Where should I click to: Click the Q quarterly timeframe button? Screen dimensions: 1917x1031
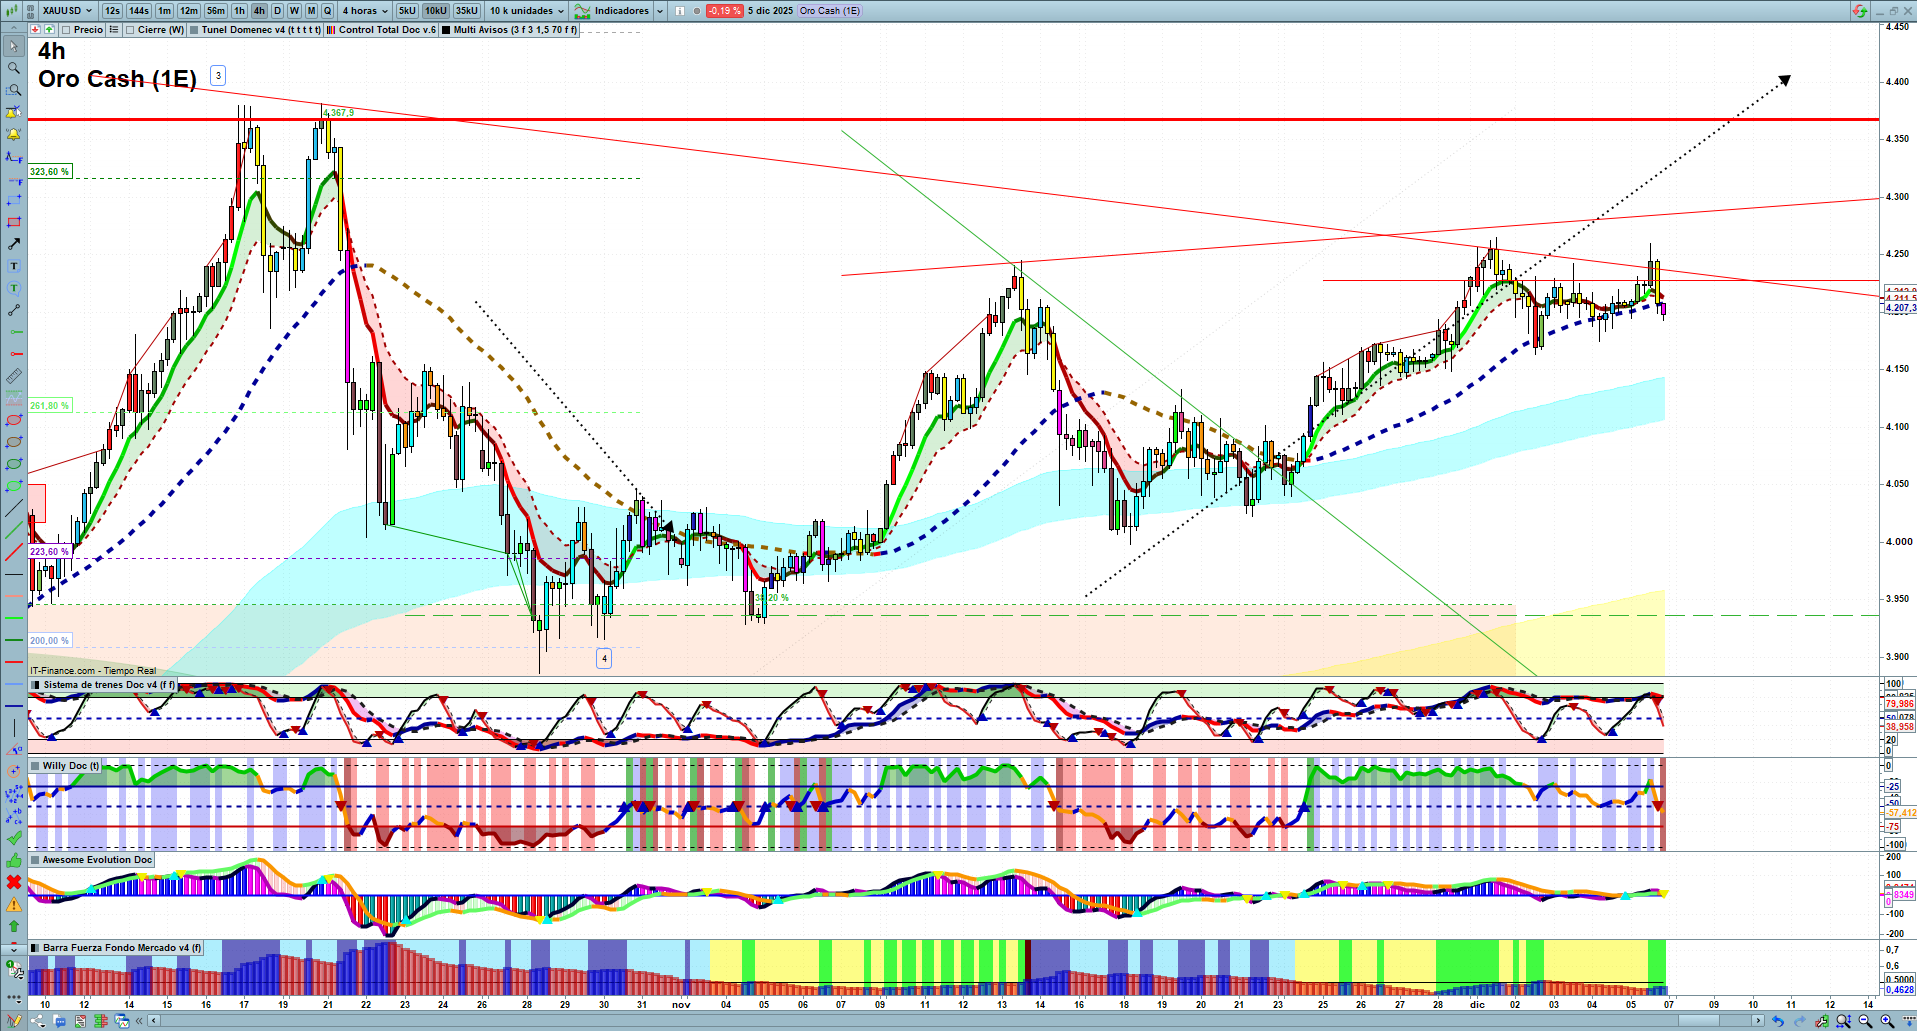[x=327, y=11]
